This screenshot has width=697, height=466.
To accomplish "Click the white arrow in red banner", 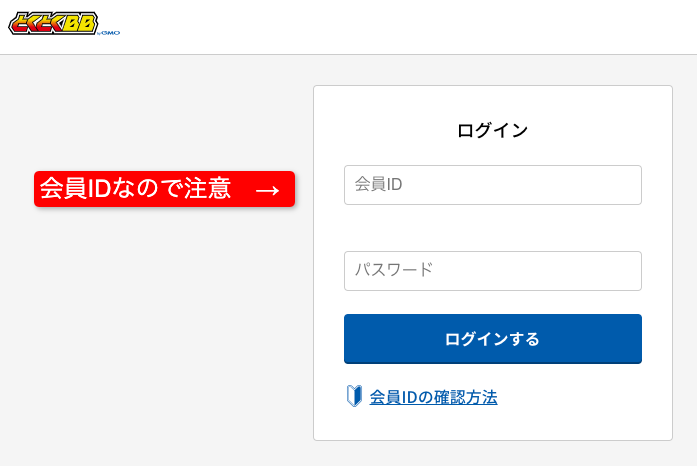I will 268,191.
